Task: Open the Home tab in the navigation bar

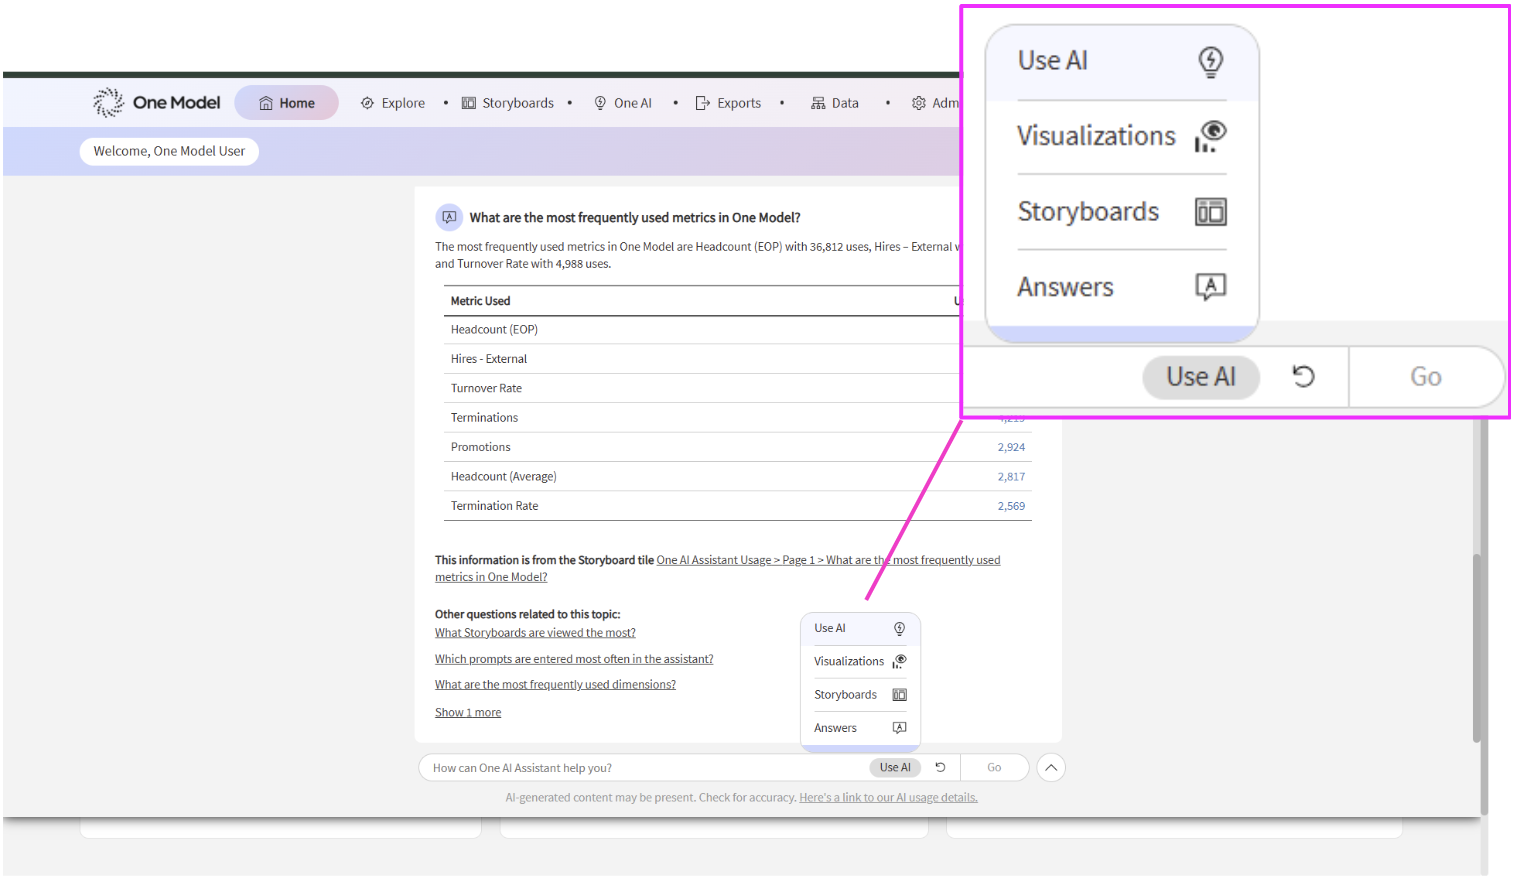Action: 287,103
